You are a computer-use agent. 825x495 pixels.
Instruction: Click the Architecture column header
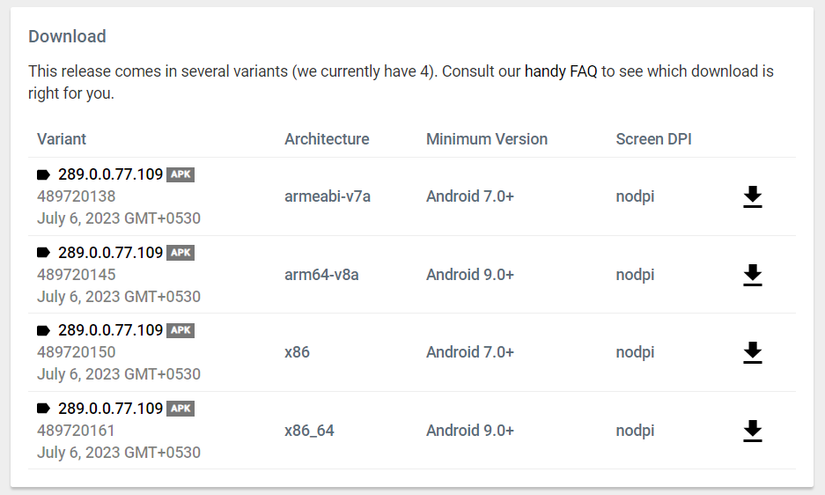(x=327, y=139)
